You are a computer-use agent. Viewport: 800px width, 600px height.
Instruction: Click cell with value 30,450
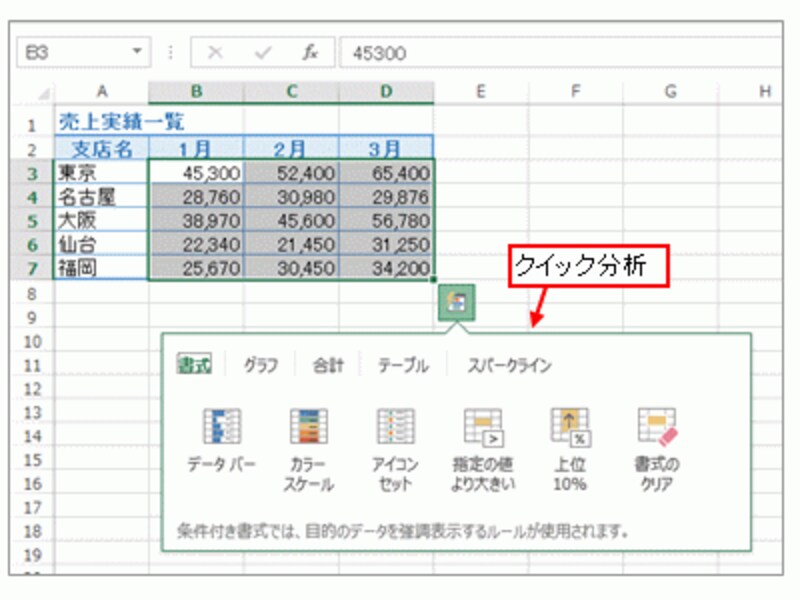point(291,268)
